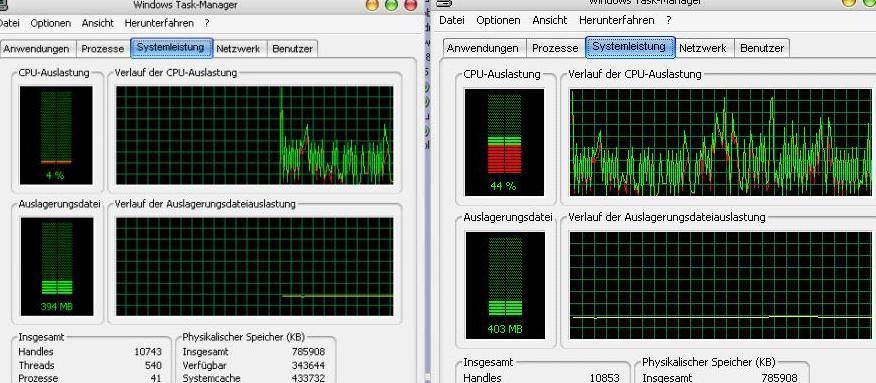Open Herunterfahren menu in right Task-Manager window
This screenshot has width=876, height=383.
click(616, 20)
